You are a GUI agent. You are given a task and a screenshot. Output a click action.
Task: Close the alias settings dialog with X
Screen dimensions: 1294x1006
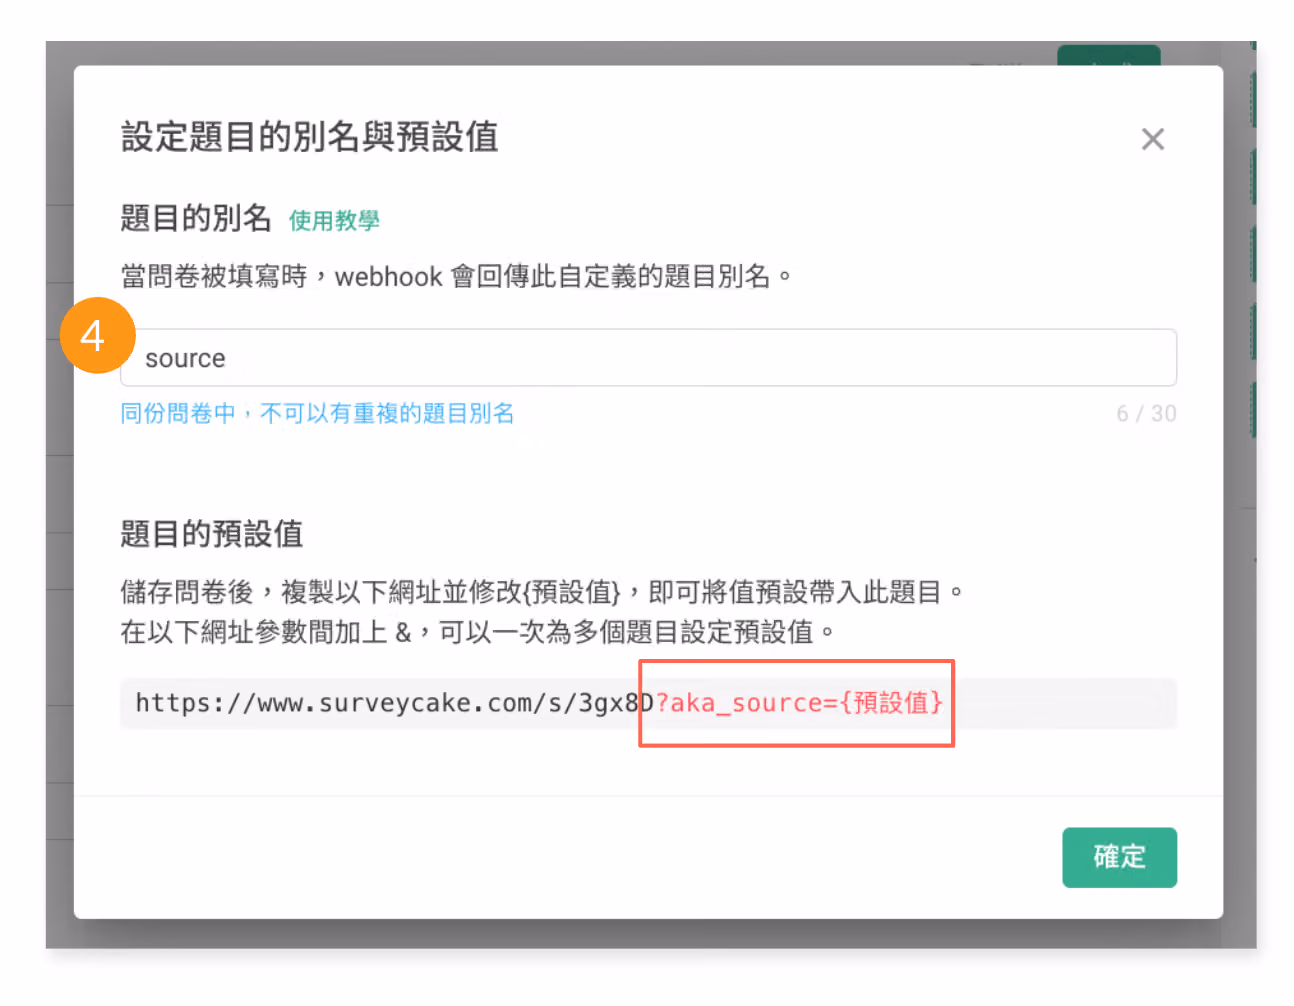(1152, 139)
